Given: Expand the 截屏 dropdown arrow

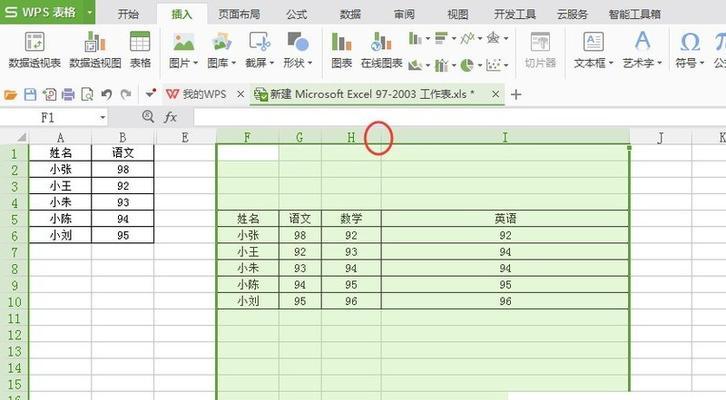Looking at the screenshot, I should (x=272, y=63).
